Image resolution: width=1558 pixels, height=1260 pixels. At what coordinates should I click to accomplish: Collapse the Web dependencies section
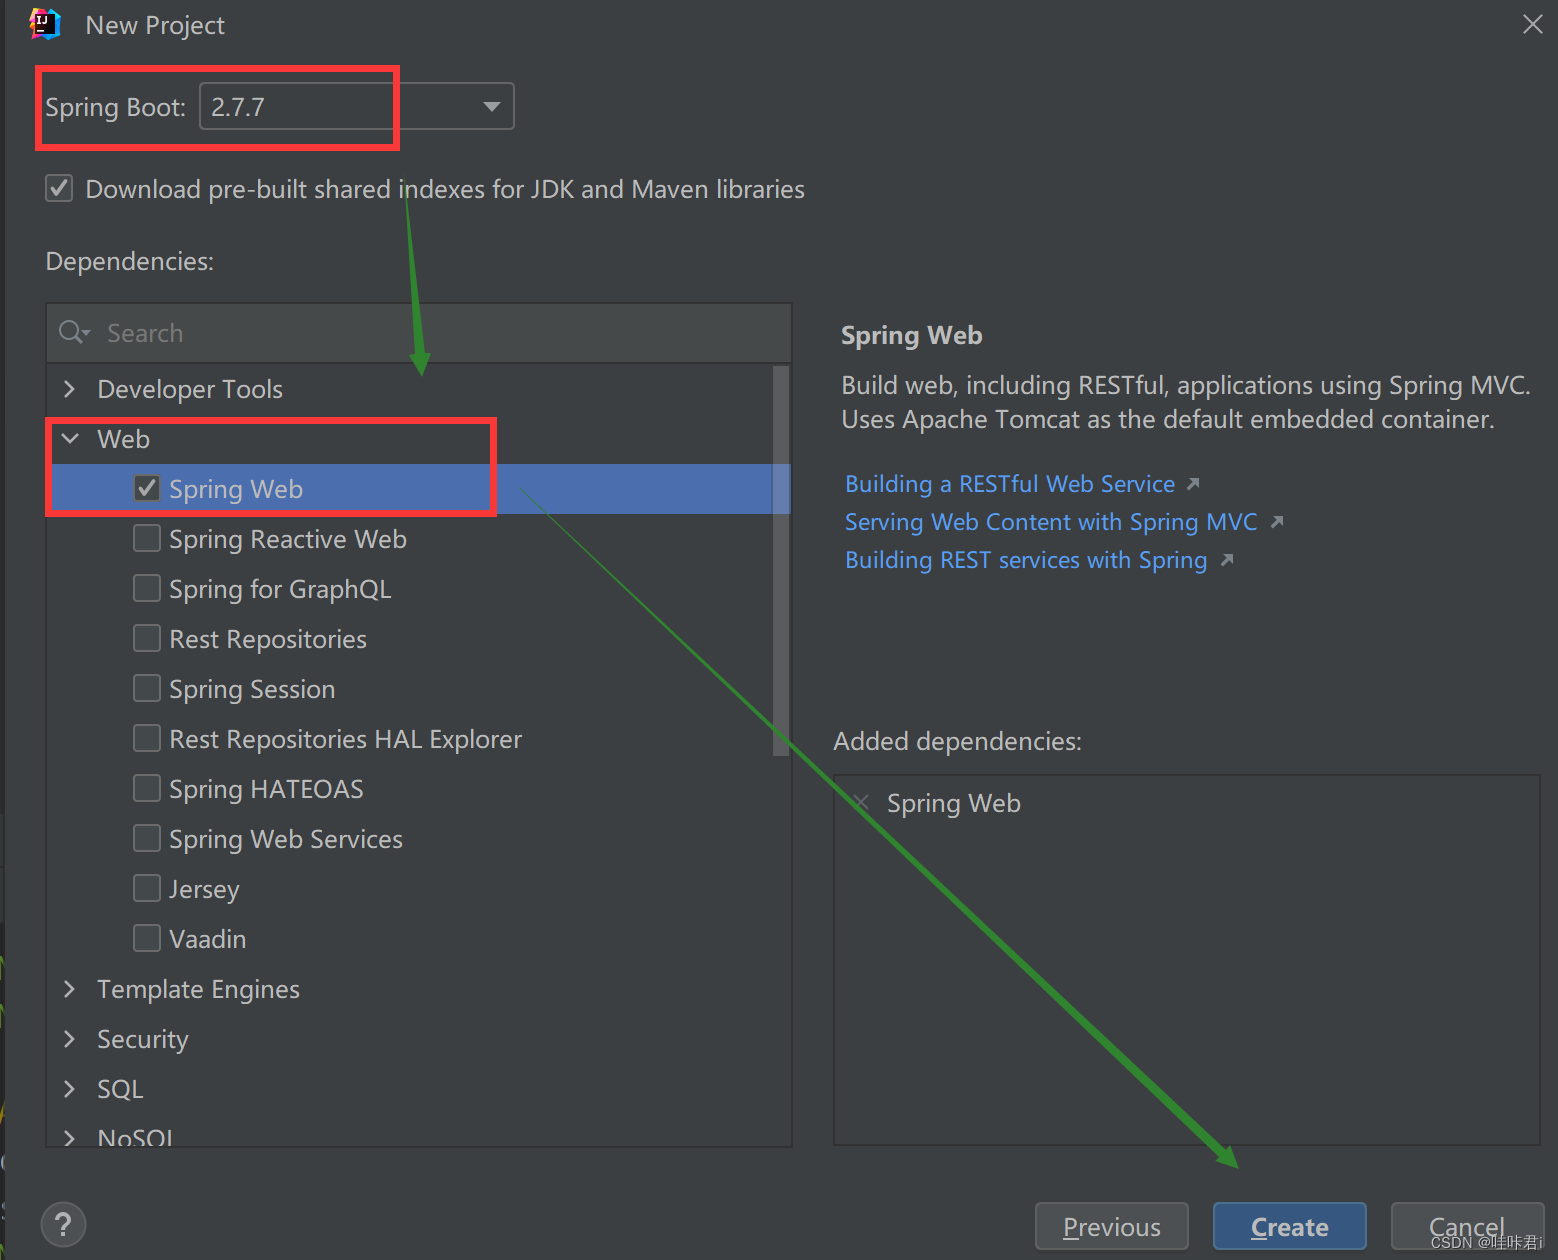click(x=69, y=439)
